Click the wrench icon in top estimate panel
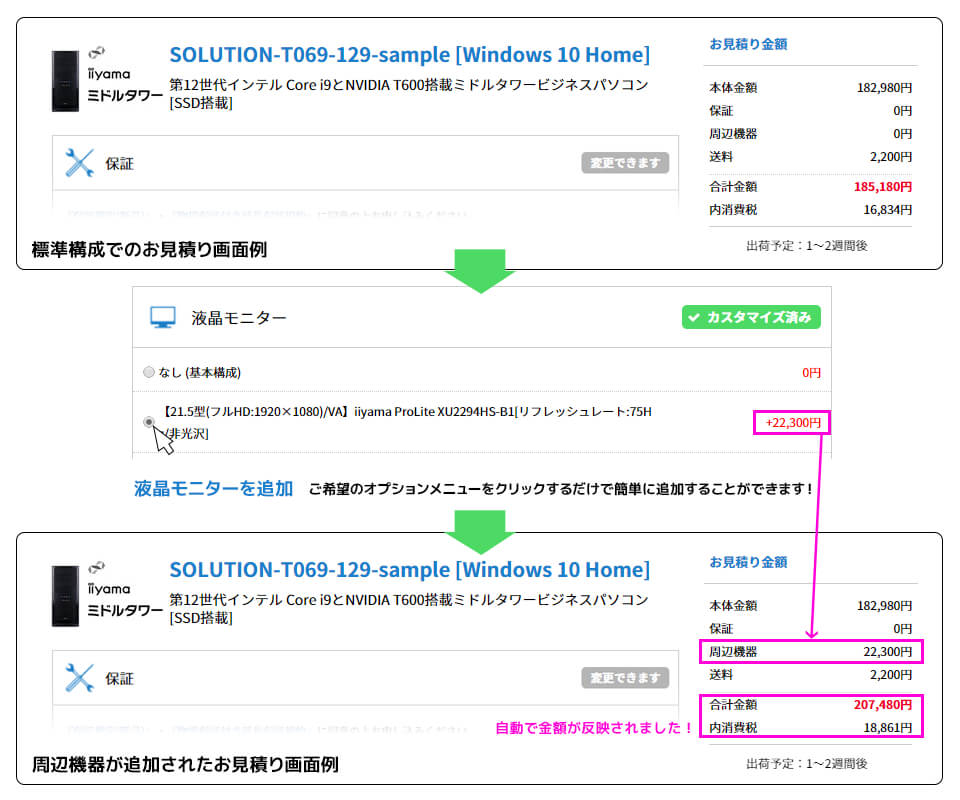 (x=80, y=163)
